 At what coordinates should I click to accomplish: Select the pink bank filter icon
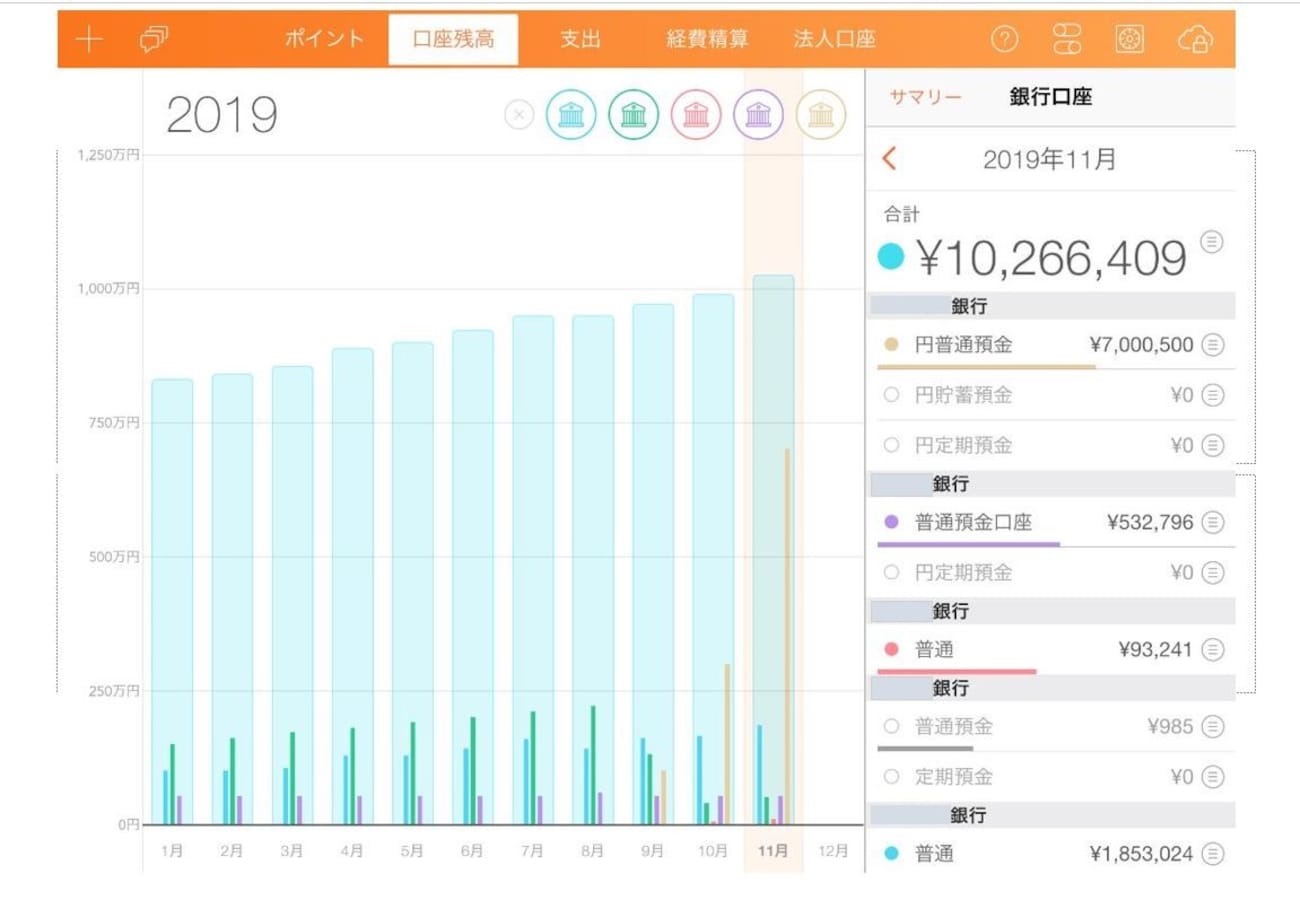click(695, 116)
